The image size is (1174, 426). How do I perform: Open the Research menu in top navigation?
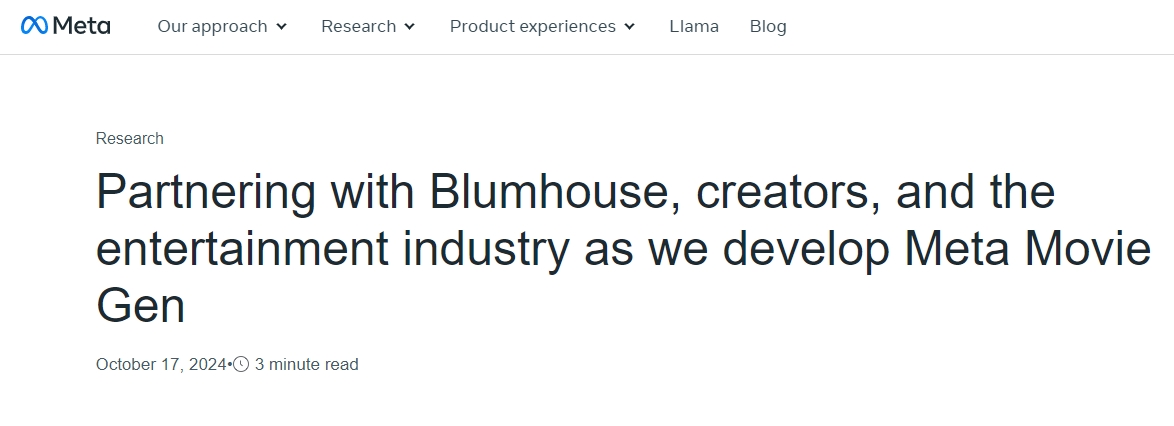tap(358, 26)
